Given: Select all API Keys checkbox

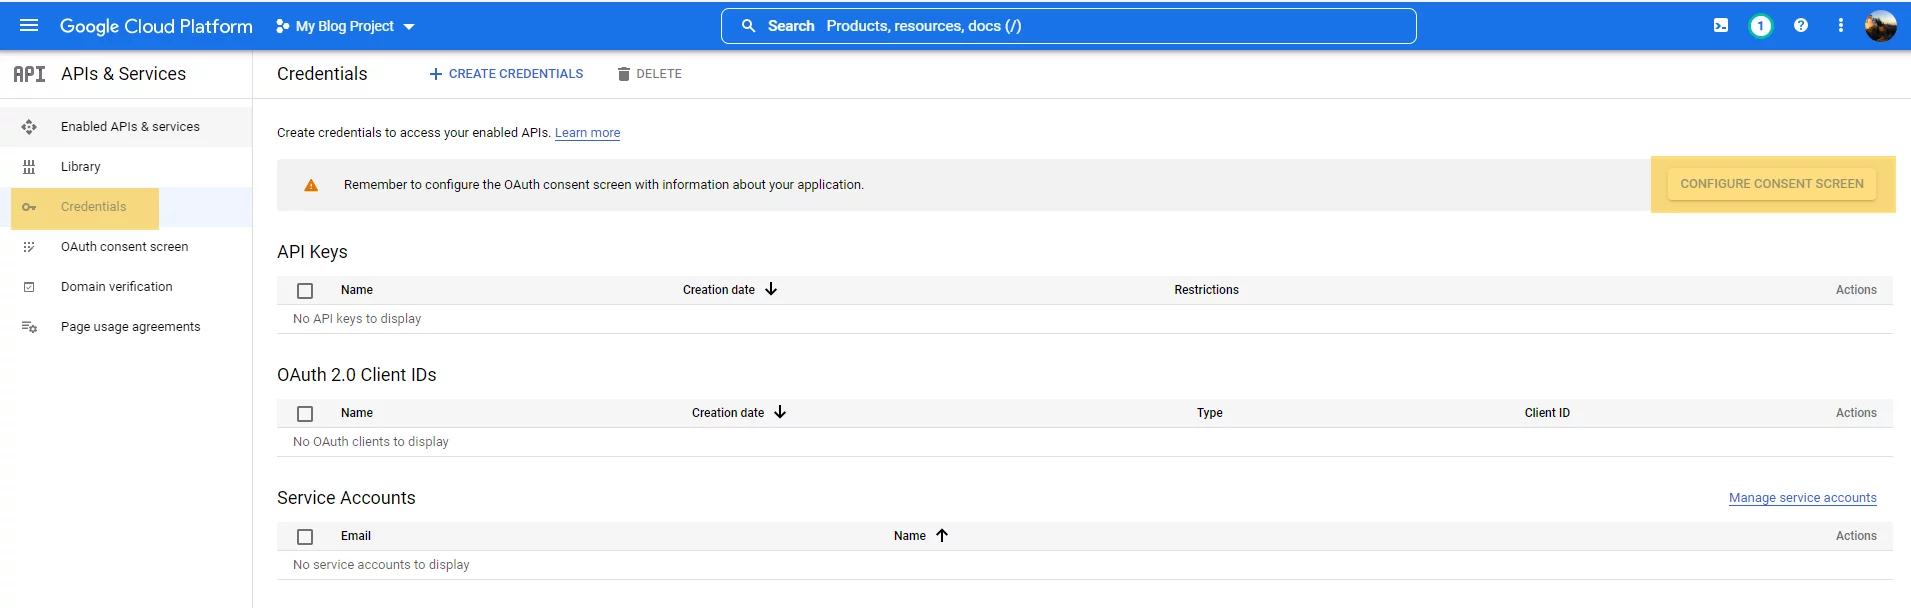Looking at the screenshot, I should point(305,291).
